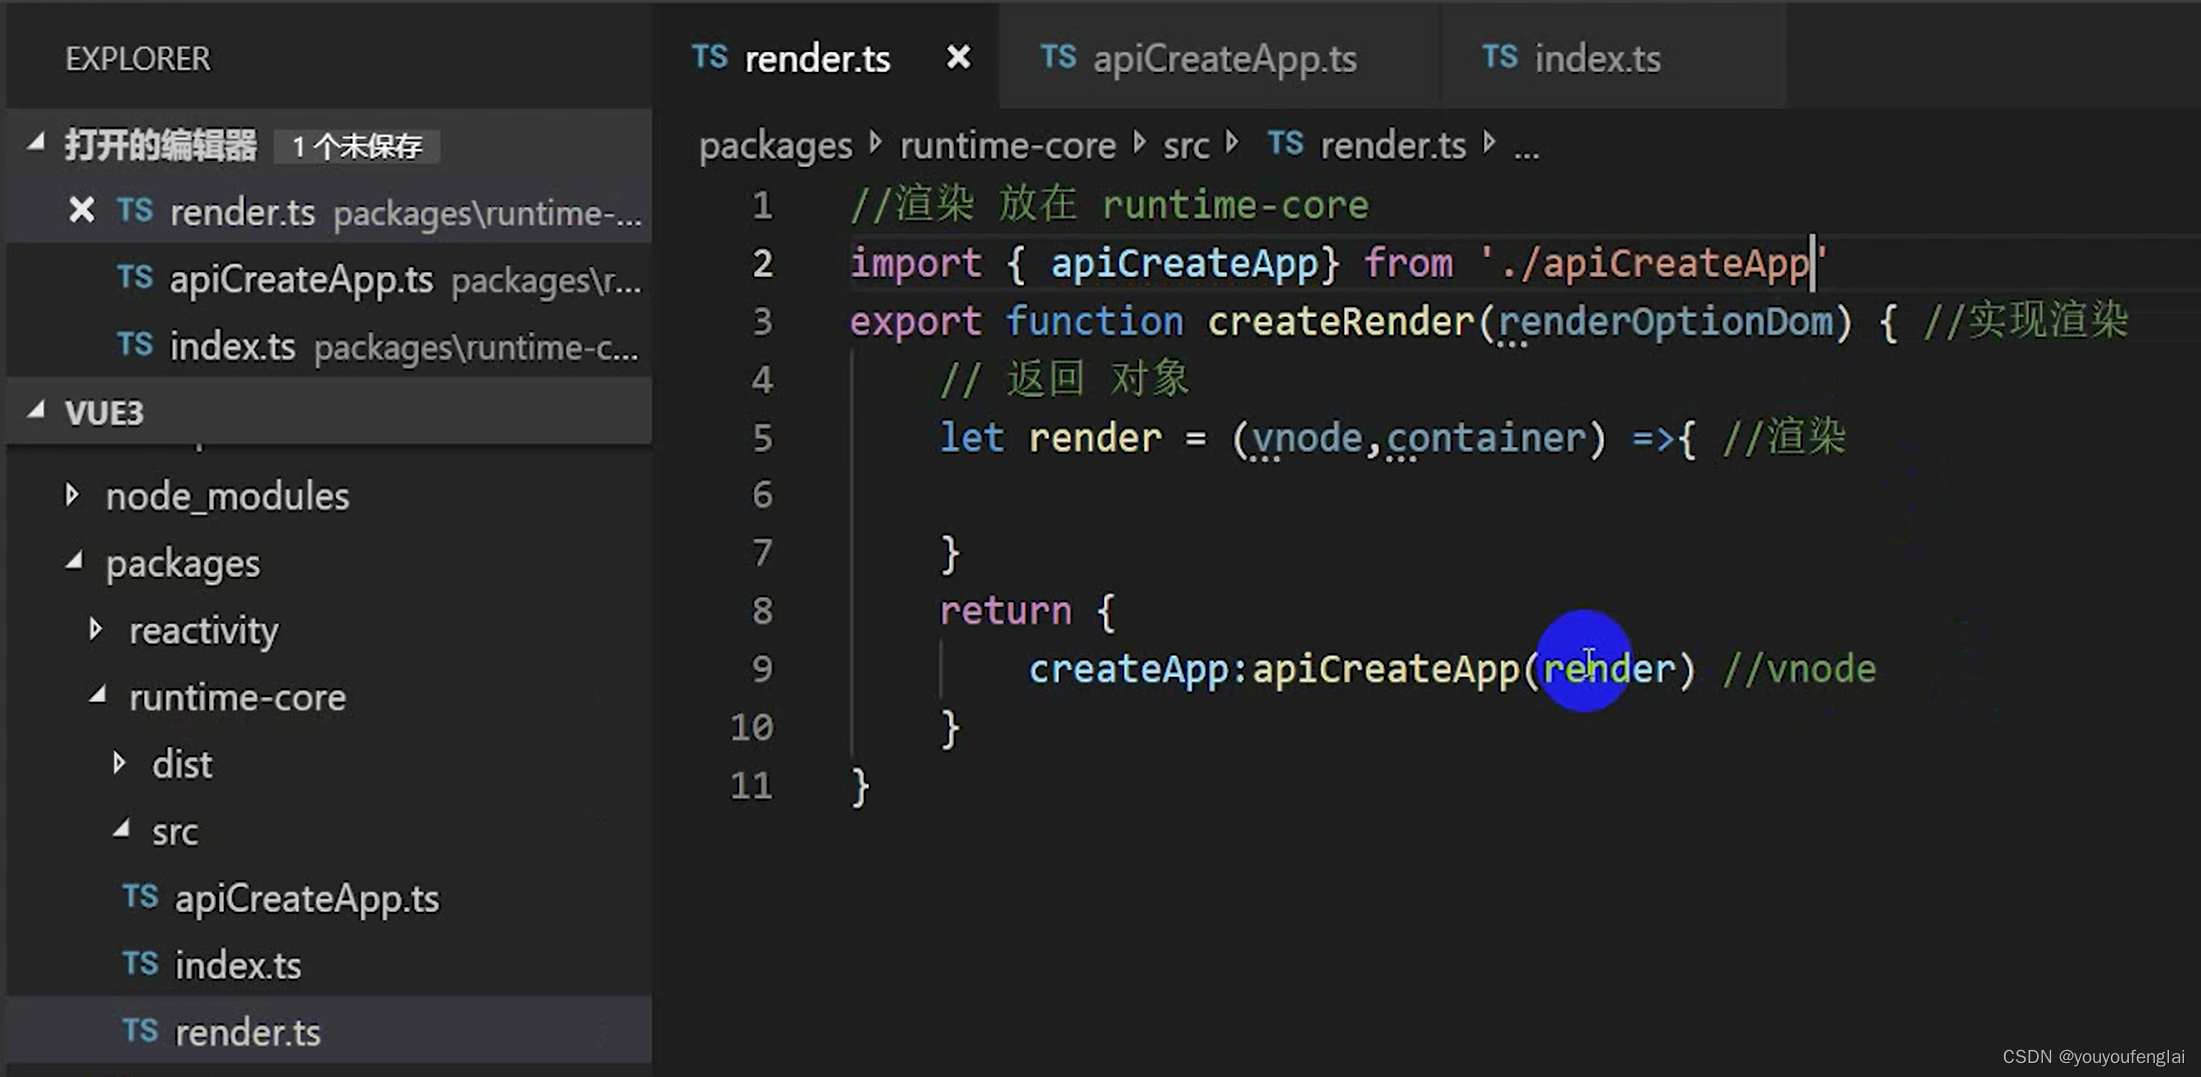
Task: Click TS icon beside index.ts in tree
Action: click(140, 963)
